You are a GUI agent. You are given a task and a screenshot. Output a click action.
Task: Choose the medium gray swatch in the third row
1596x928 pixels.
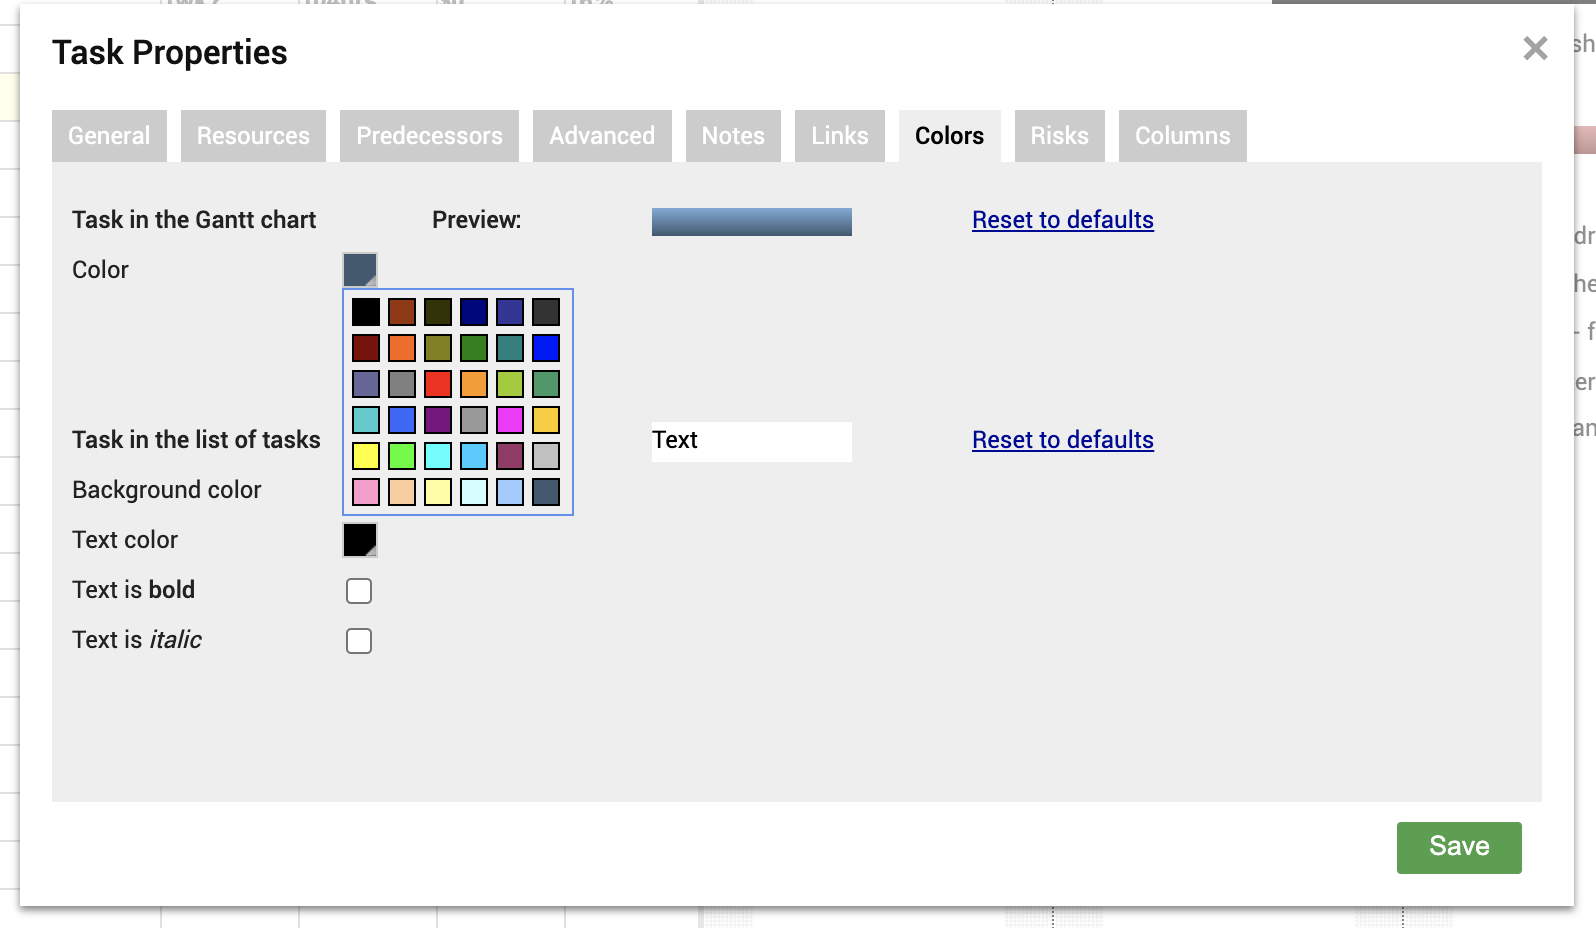pos(402,384)
